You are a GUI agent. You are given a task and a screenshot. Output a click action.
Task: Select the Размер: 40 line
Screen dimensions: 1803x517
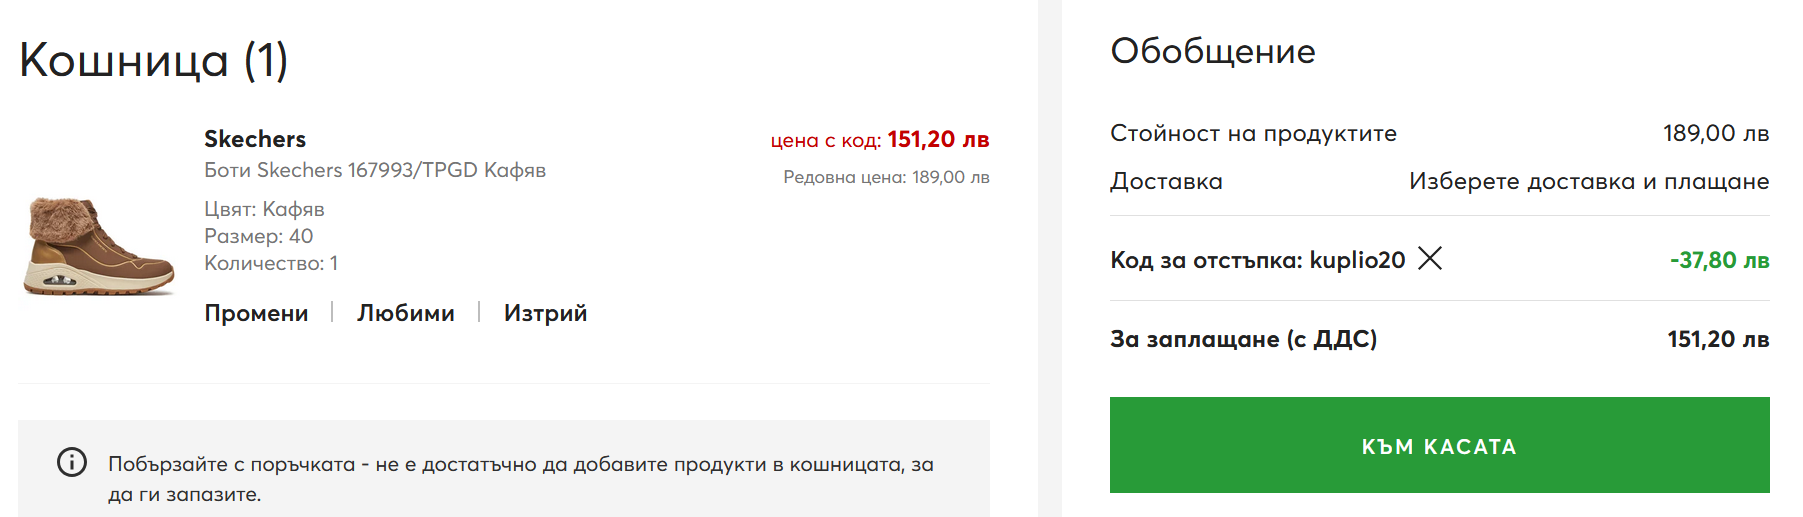pos(259,236)
